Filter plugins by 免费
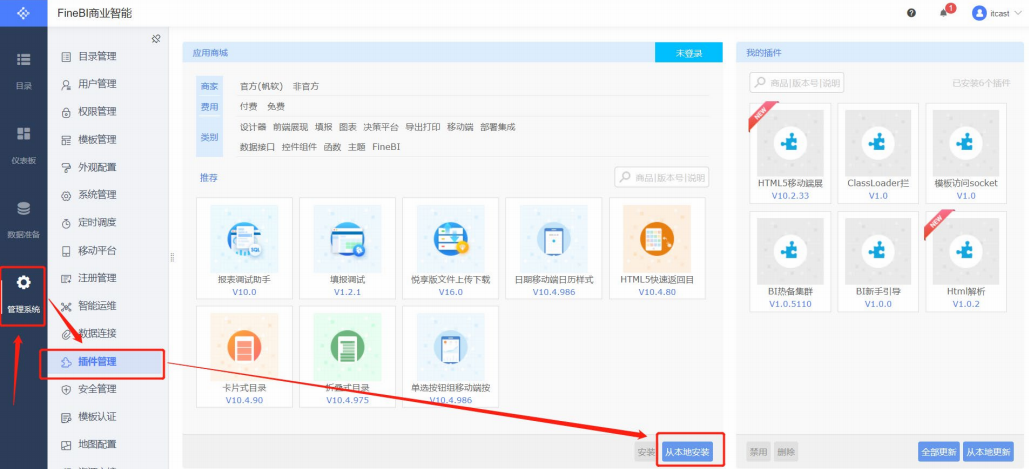The height and width of the screenshot is (469, 1029). pyautogui.click(x=276, y=106)
